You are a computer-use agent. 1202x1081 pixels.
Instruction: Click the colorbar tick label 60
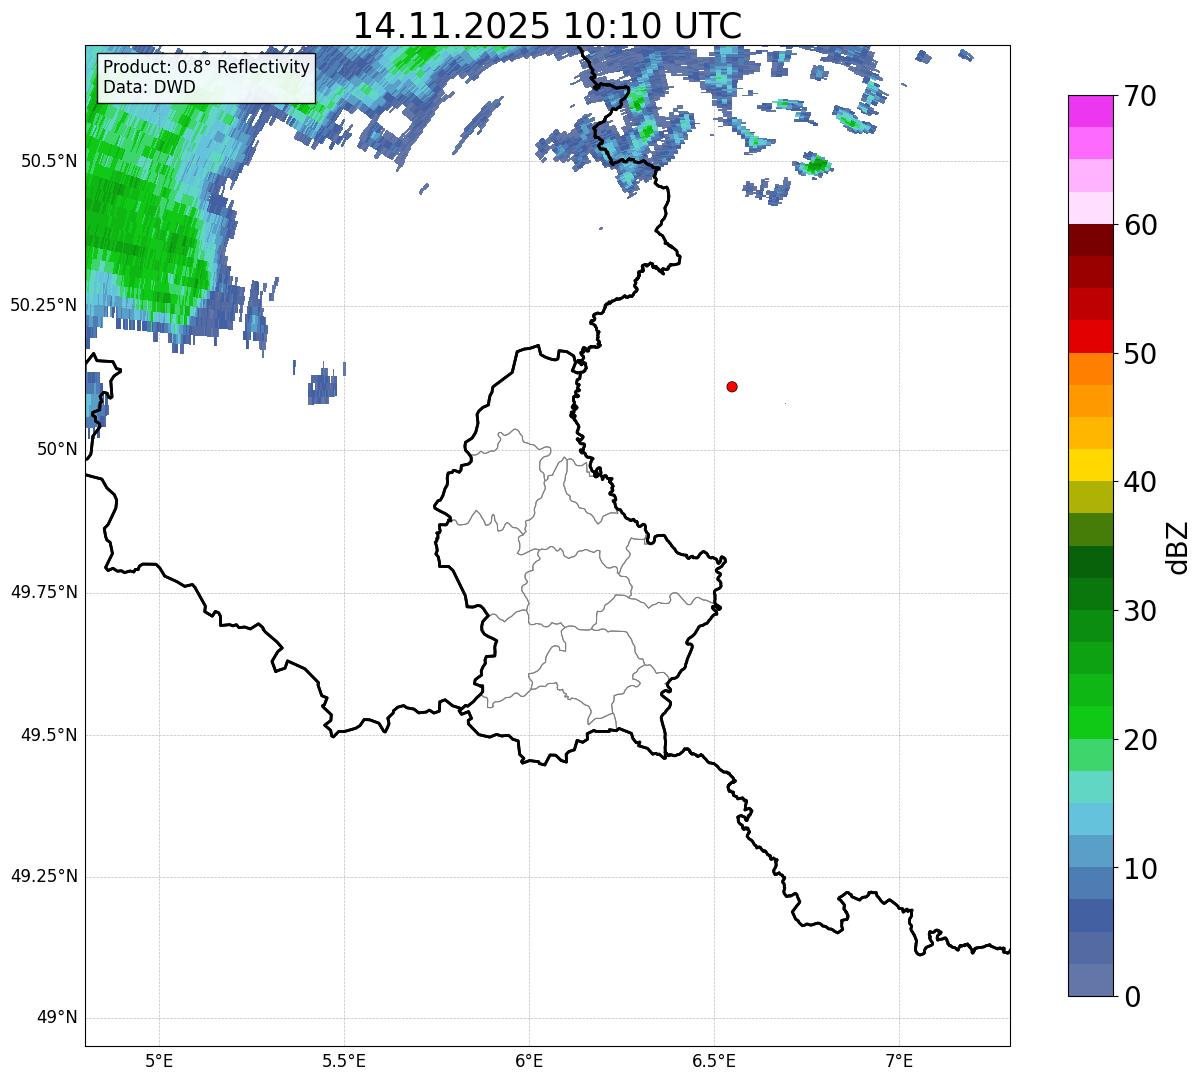[x=1139, y=225]
